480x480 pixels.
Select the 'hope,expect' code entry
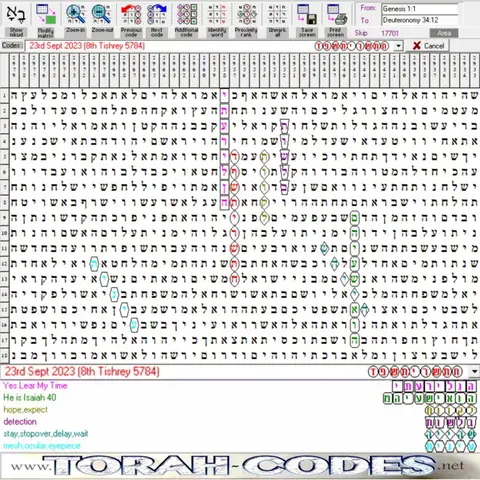click(x=26, y=410)
